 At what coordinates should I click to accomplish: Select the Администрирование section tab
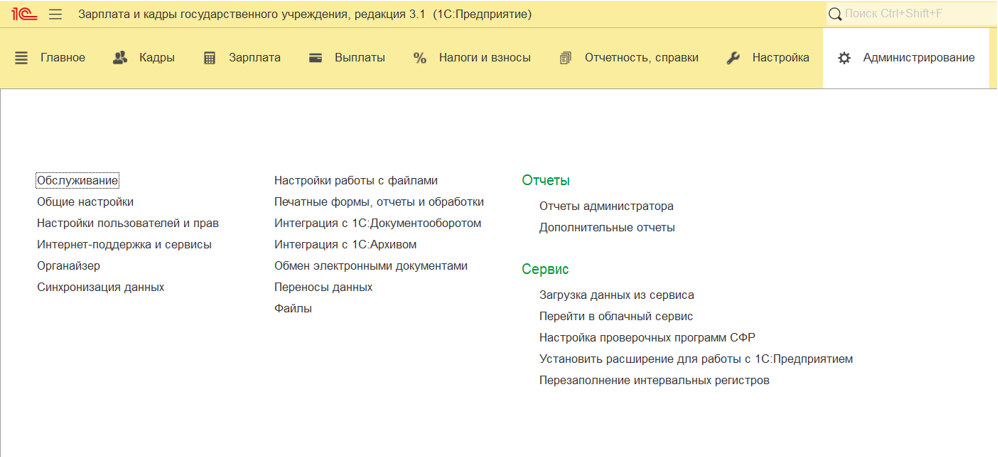point(906,58)
